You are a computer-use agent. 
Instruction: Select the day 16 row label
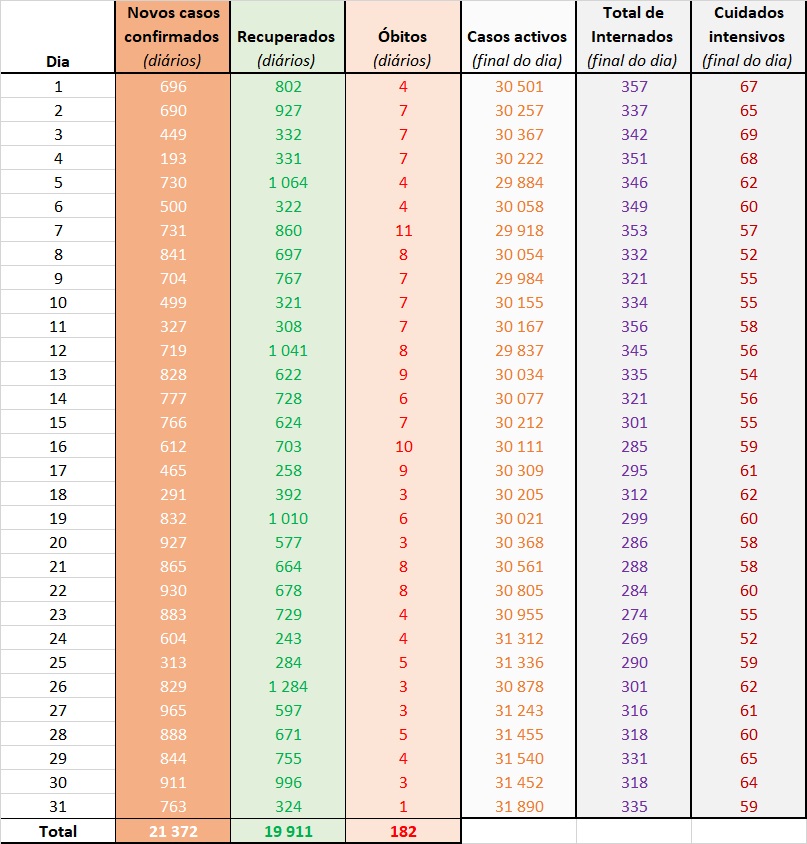58,447
